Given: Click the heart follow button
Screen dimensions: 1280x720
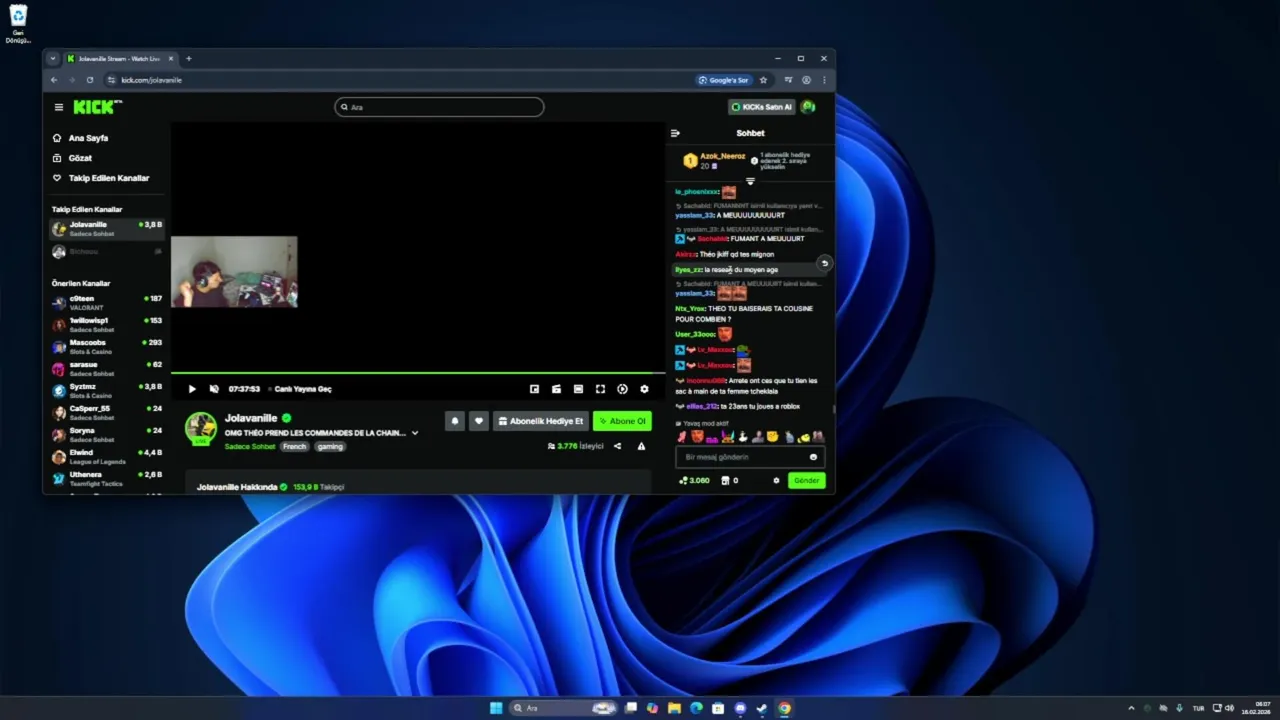Looking at the screenshot, I should coord(479,421).
